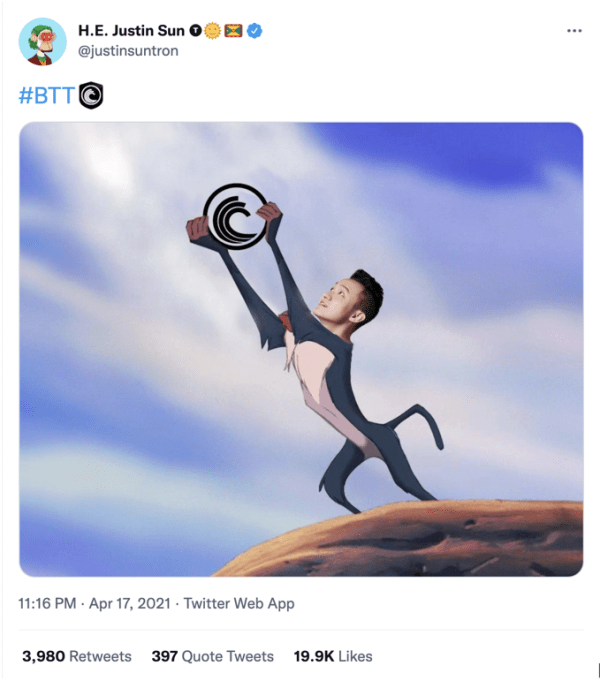Click the yellow sun emoji in the name

click(212, 32)
